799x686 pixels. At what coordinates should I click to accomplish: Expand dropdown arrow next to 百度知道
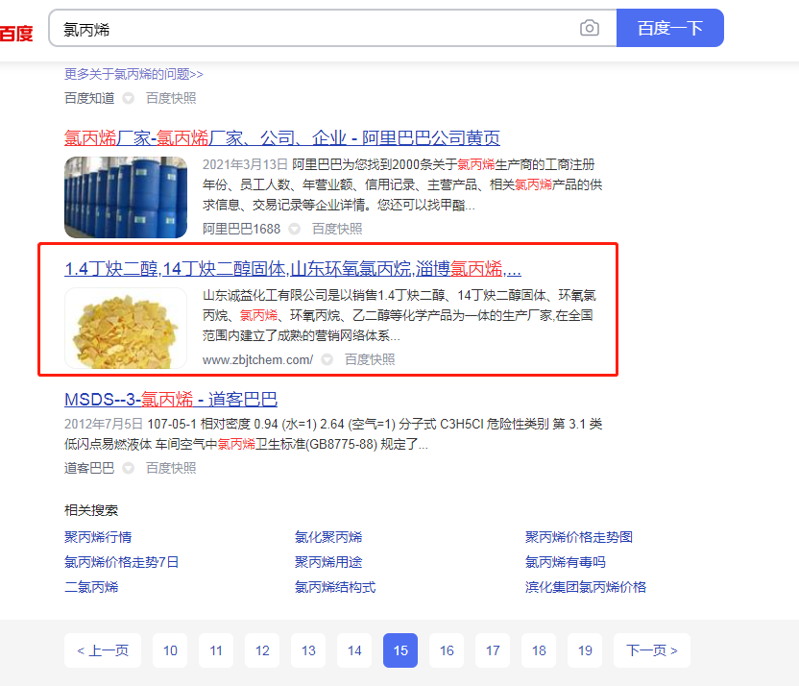click(x=128, y=98)
